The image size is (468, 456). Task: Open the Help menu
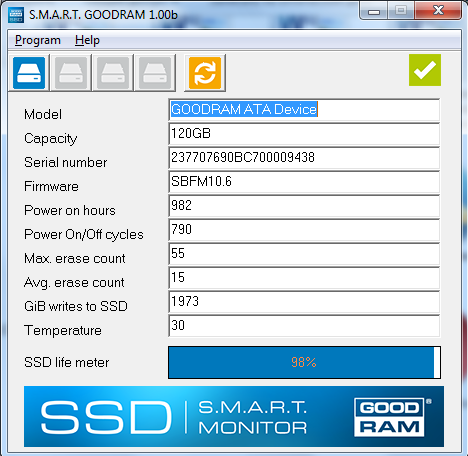point(87,40)
